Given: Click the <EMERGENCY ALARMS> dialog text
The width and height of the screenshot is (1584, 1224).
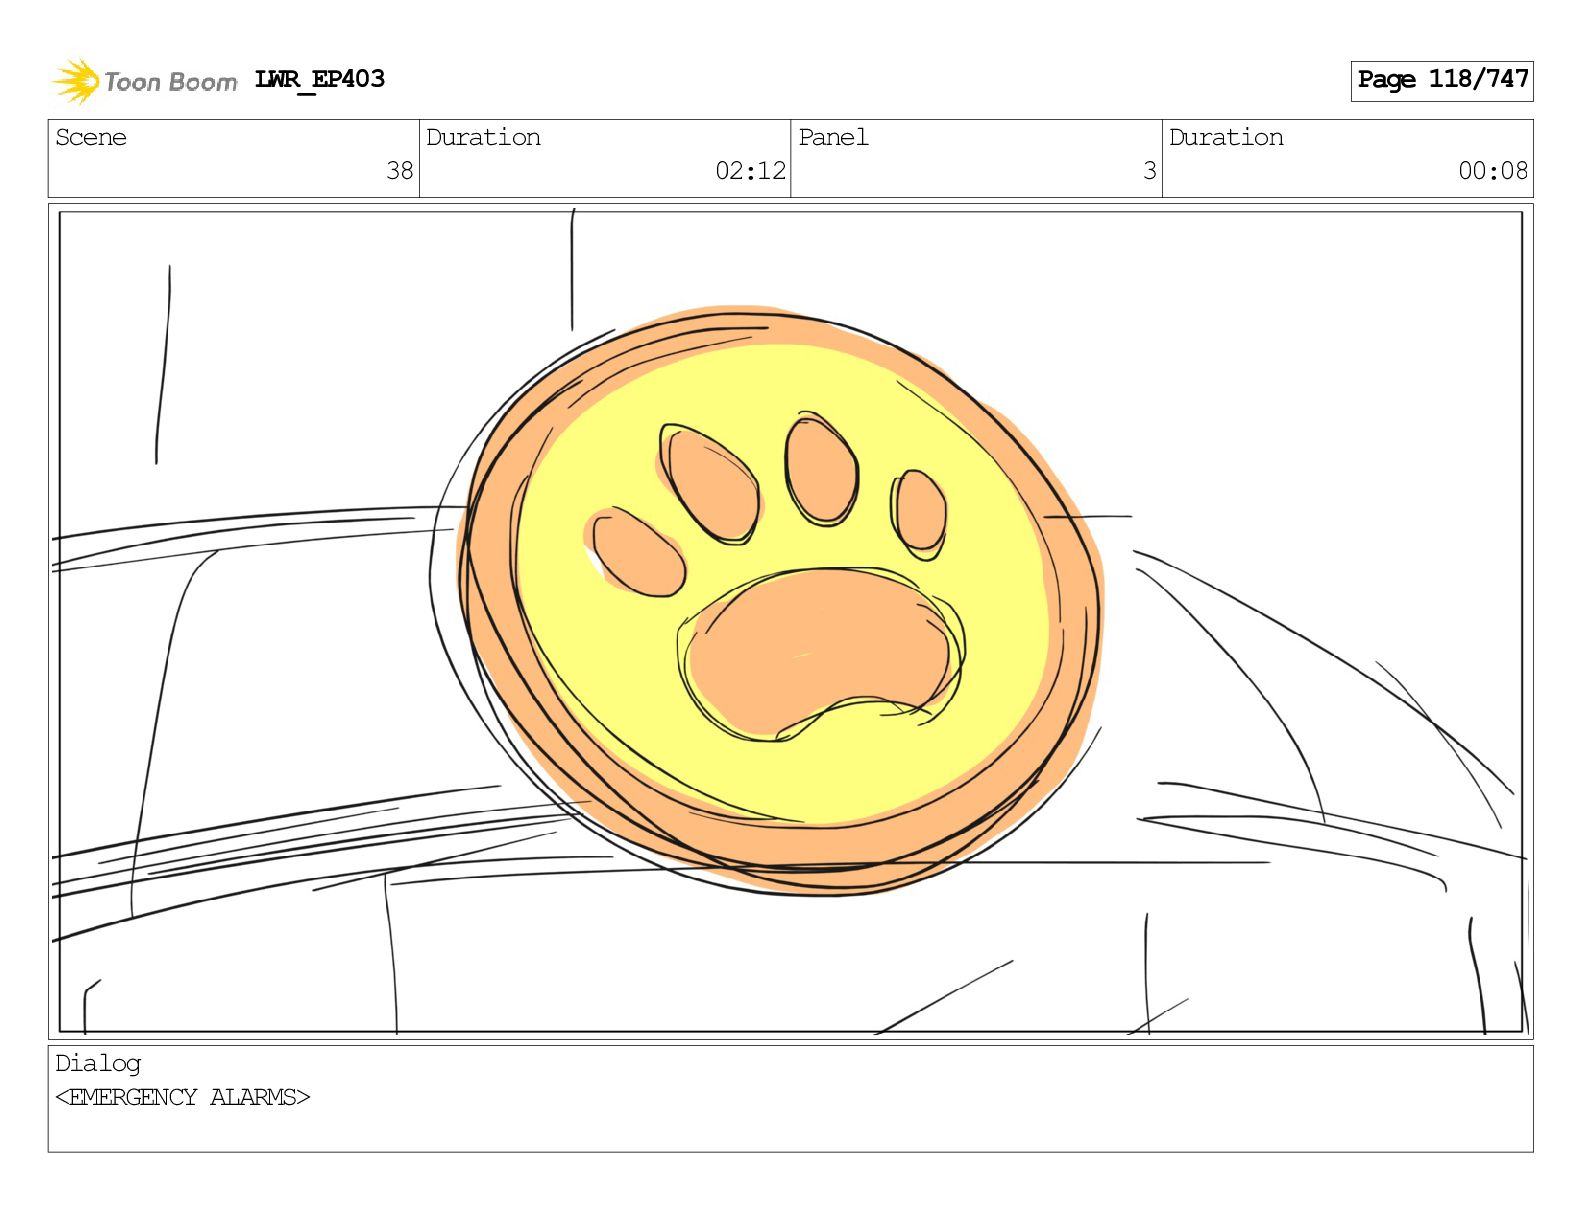Looking at the screenshot, I should (x=183, y=1097).
